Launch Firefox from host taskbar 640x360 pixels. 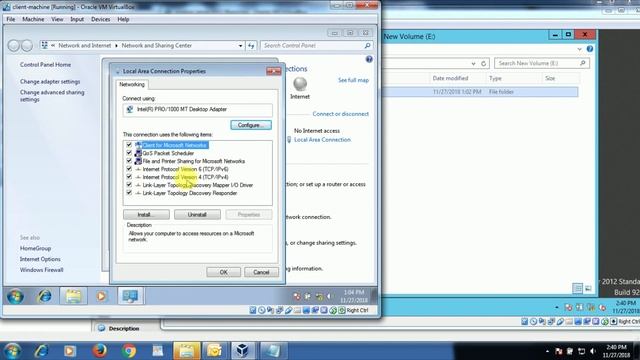point(99,351)
